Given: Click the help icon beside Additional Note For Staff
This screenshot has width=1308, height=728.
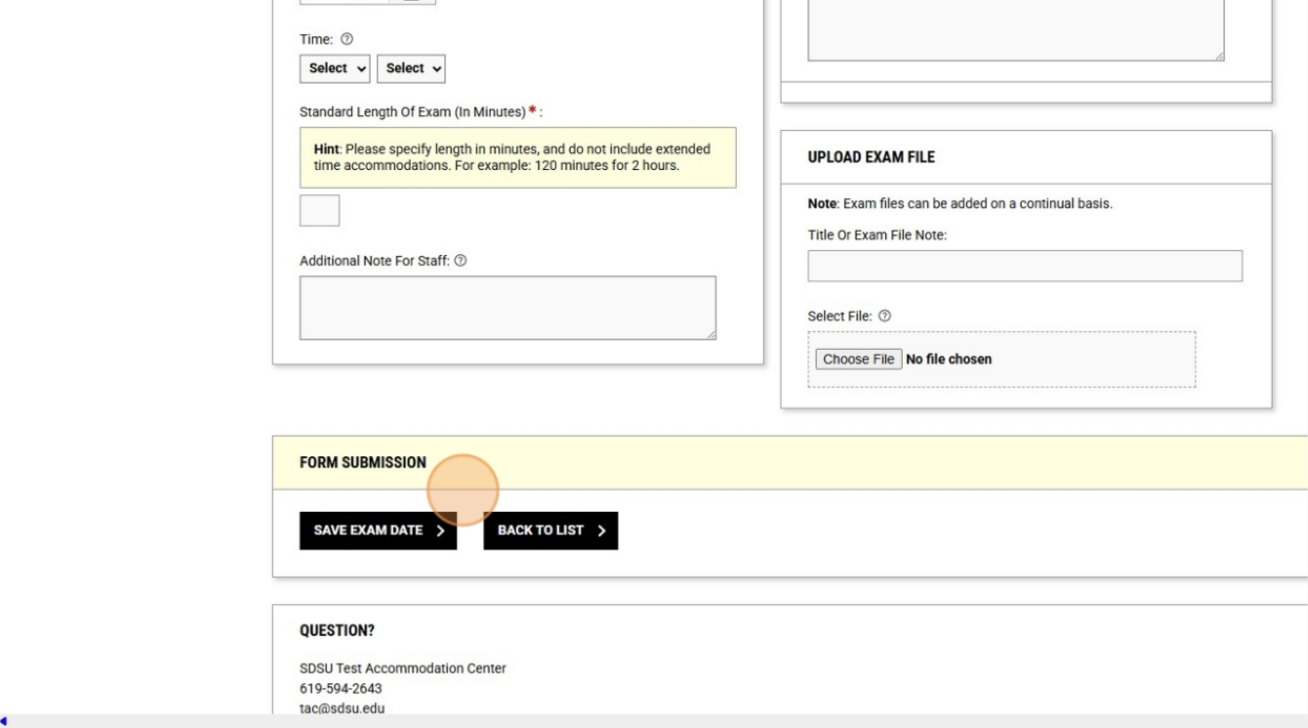Looking at the screenshot, I should 461,261.
